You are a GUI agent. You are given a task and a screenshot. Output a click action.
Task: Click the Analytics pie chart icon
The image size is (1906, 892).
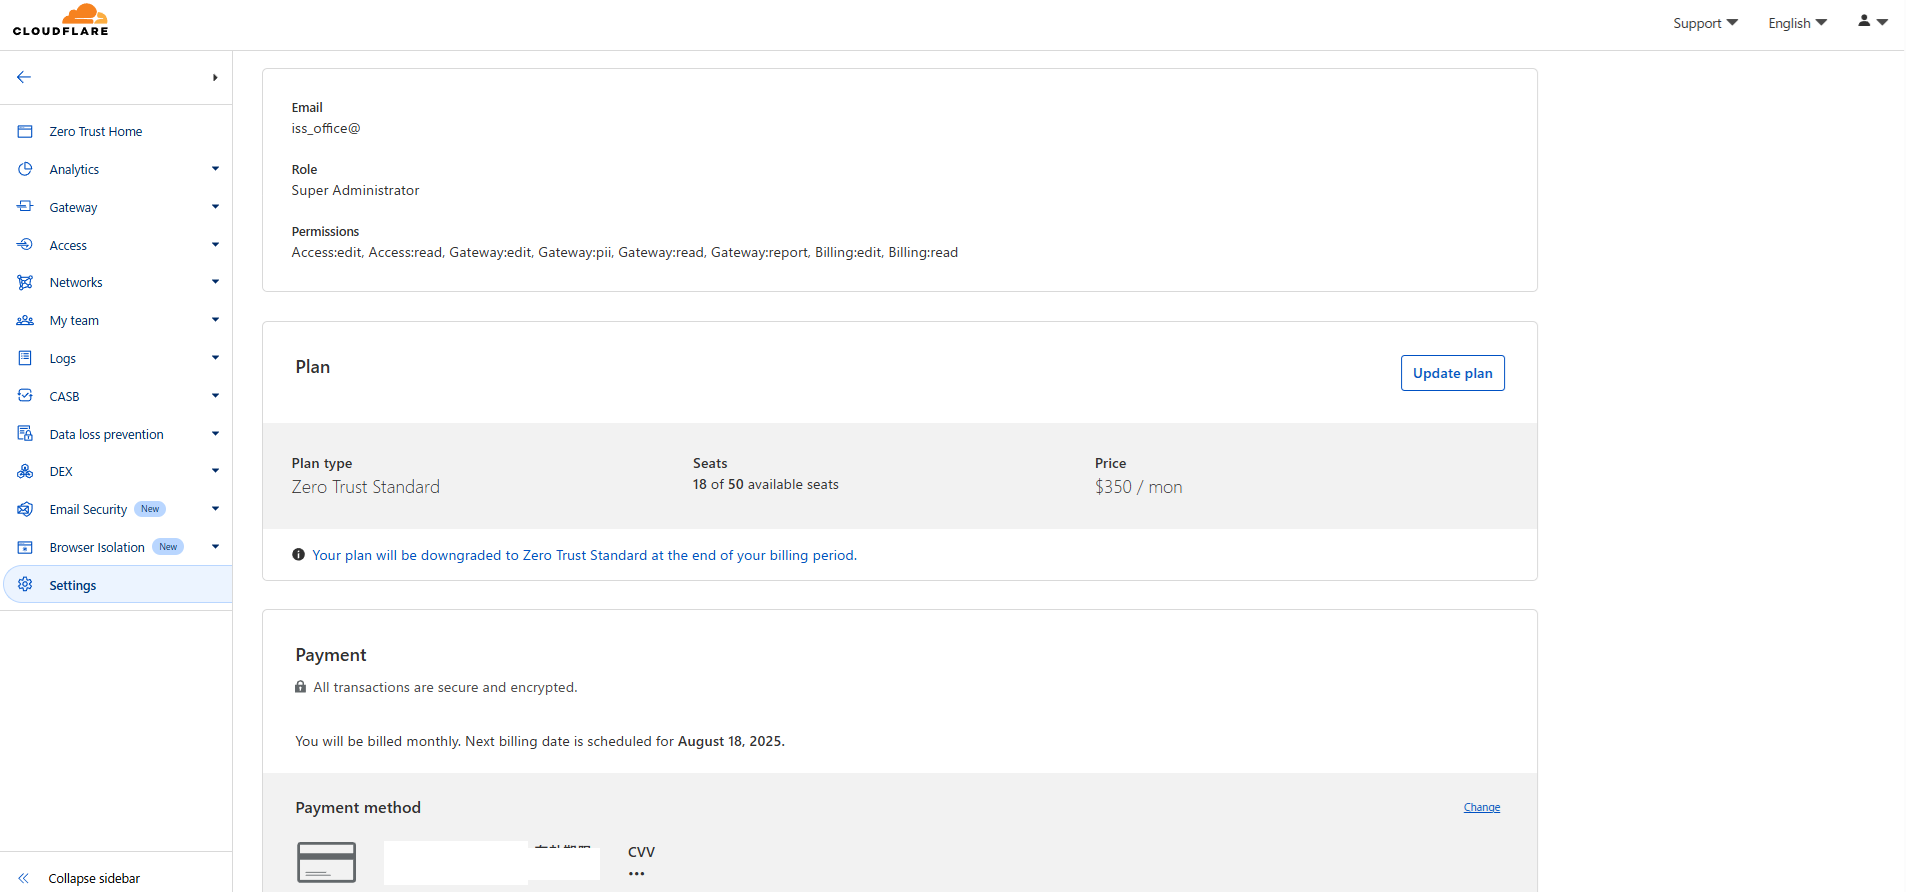[25, 169]
